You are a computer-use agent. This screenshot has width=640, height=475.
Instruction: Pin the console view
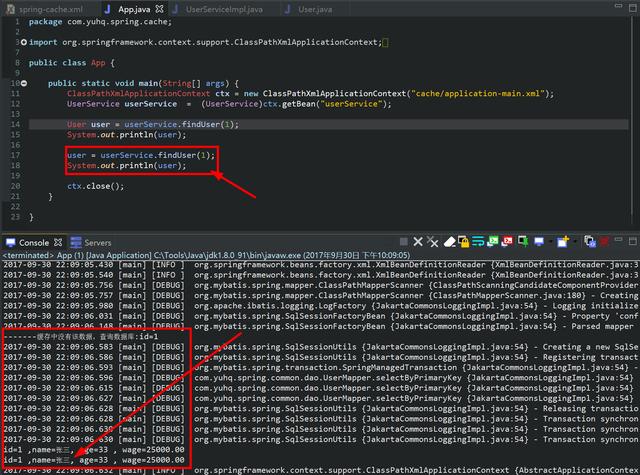point(523,242)
